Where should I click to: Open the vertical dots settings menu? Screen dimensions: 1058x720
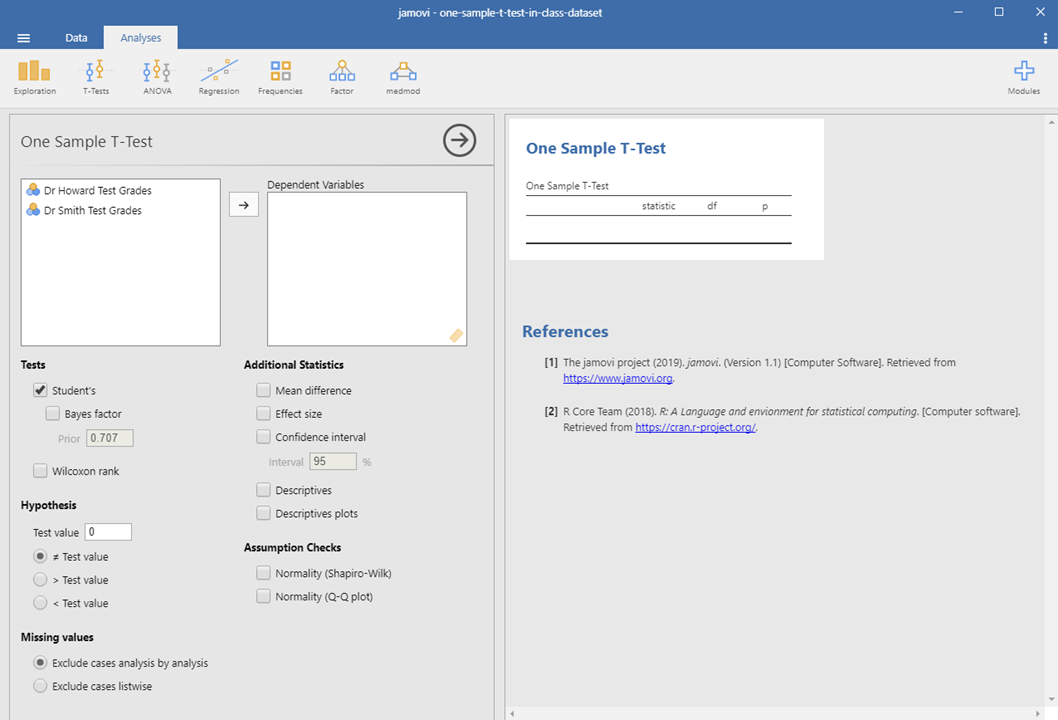[1045, 38]
